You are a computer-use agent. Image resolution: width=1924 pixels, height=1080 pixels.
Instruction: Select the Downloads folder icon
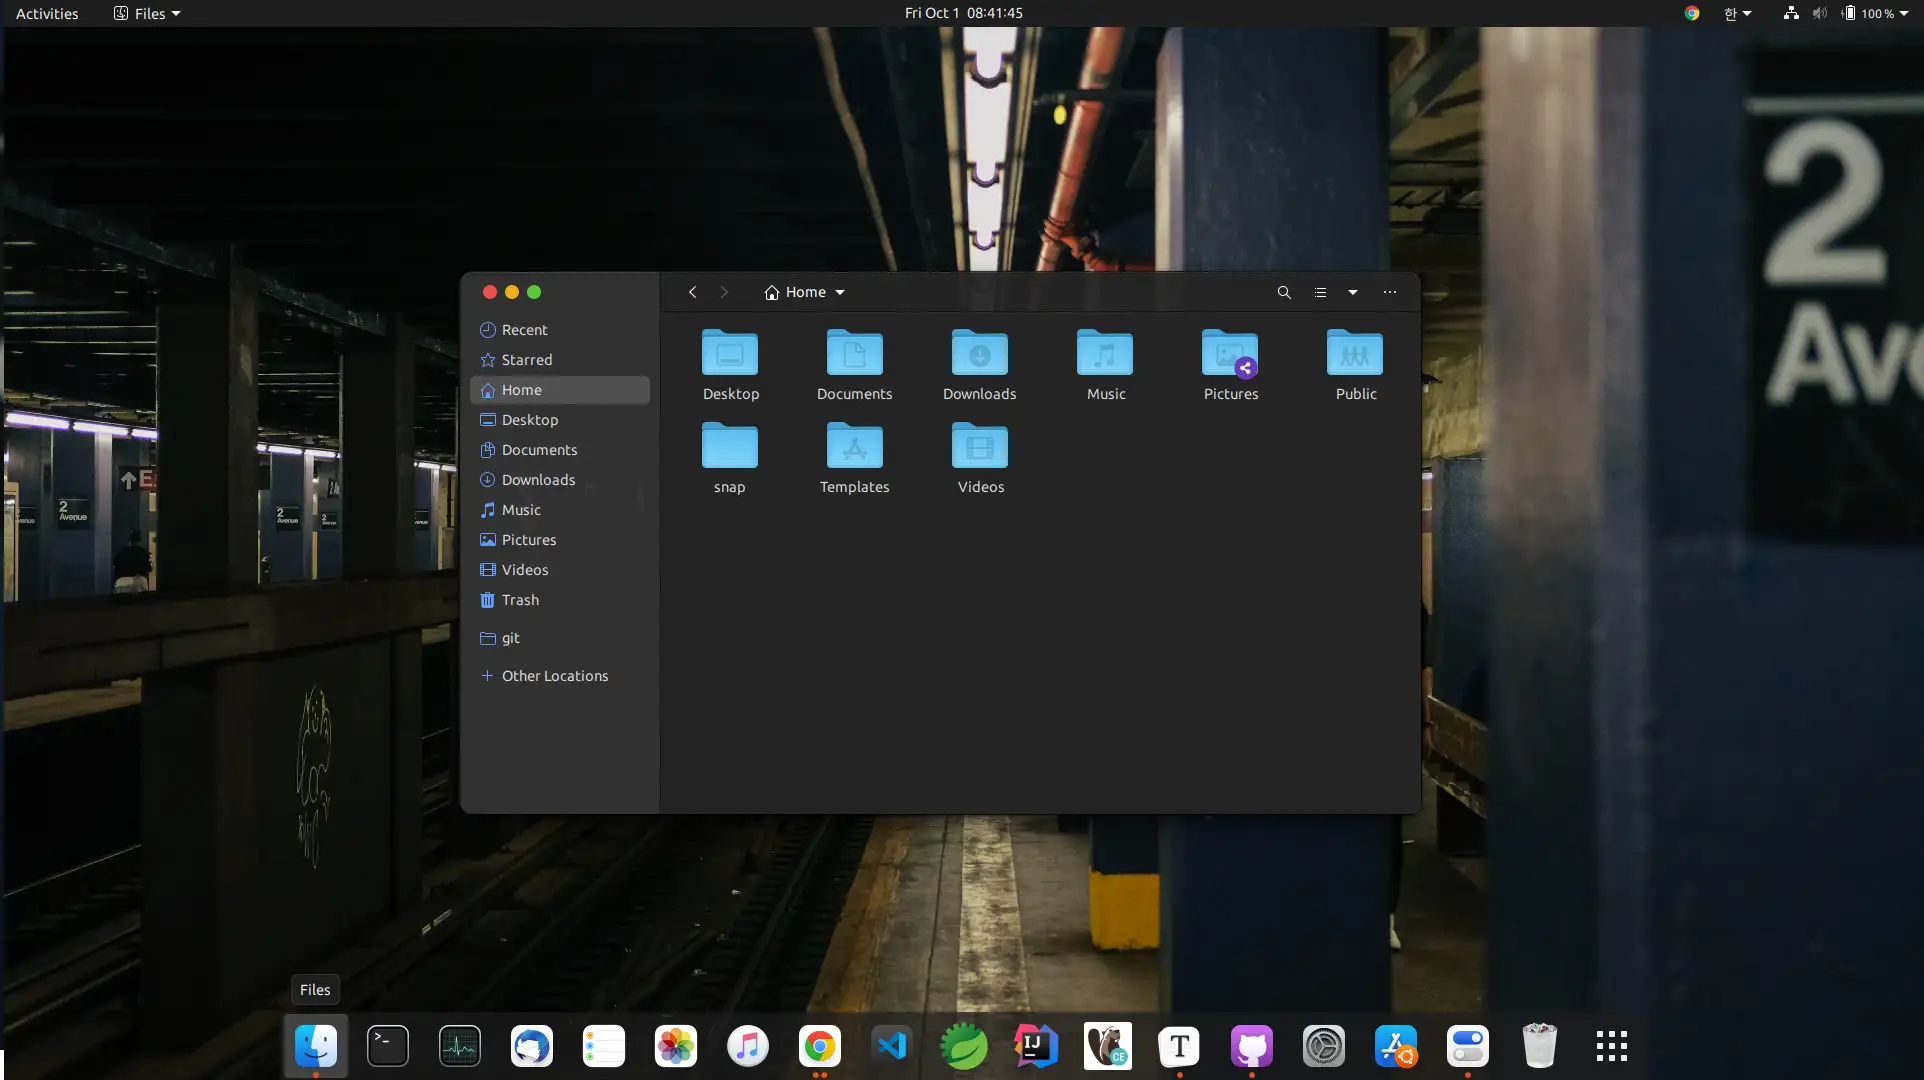979,354
